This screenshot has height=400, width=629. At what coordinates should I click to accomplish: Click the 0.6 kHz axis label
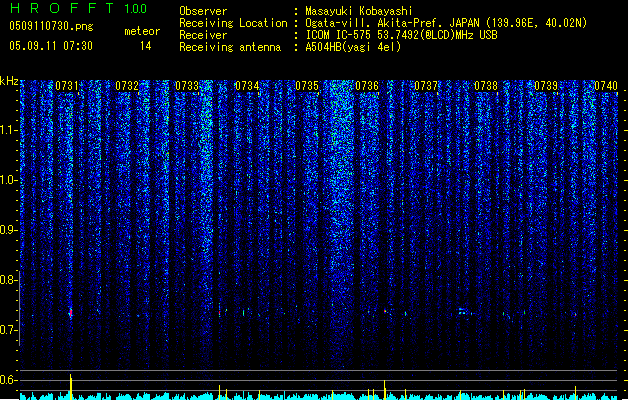(x=7, y=380)
